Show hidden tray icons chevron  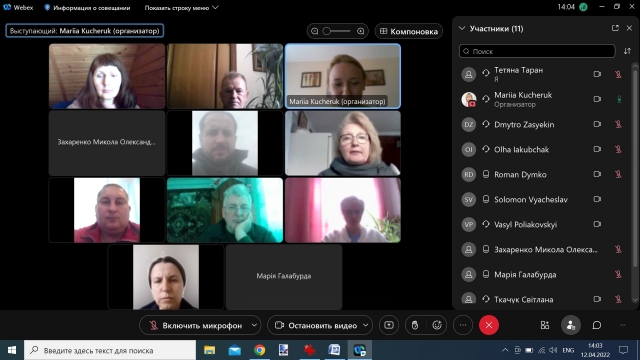coord(505,350)
